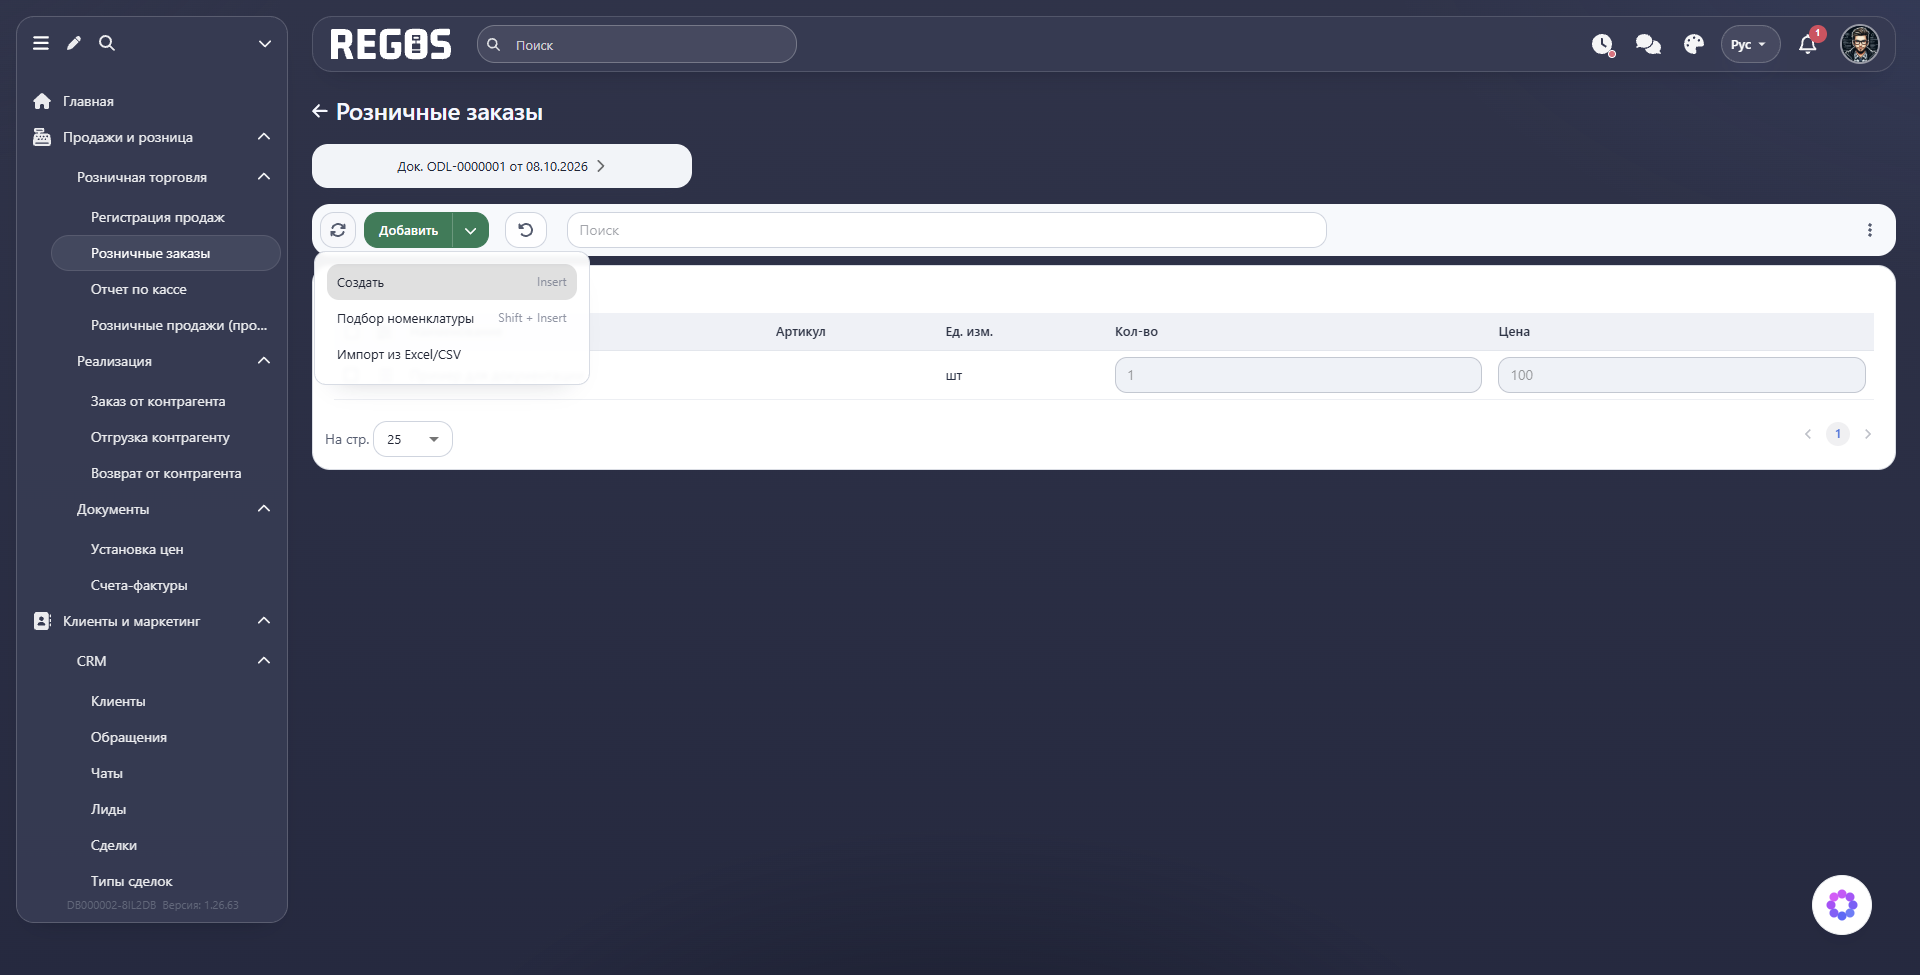This screenshot has width=1920, height=975.
Task: Open the flower assistant floating button
Action: click(1842, 905)
